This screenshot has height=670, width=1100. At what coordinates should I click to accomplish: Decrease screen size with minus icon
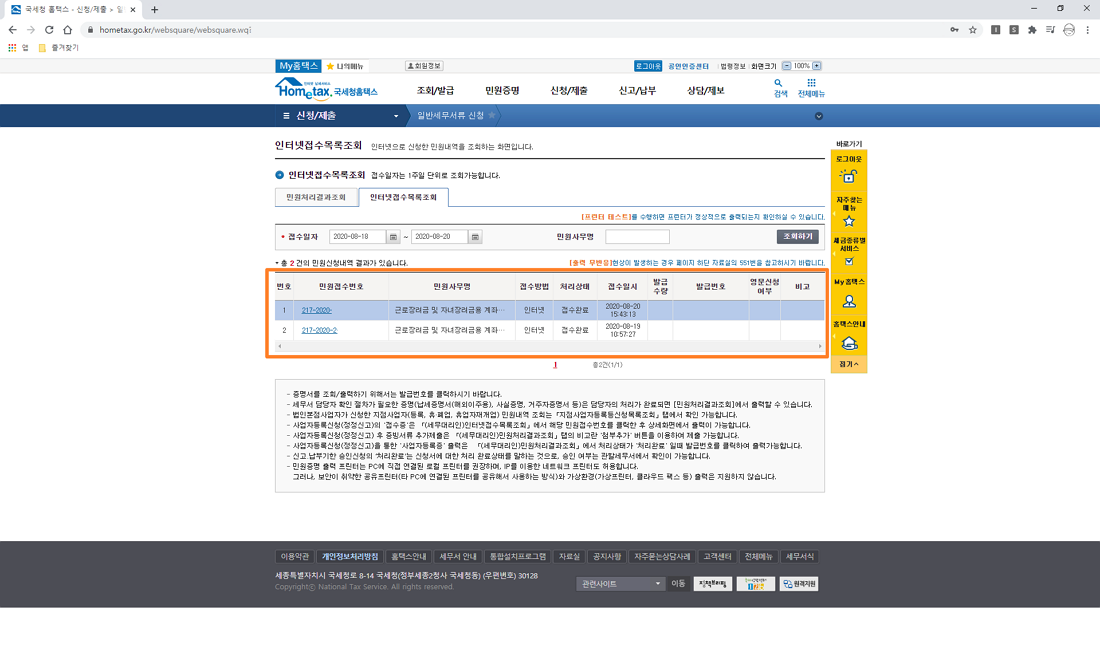(786, 66)
